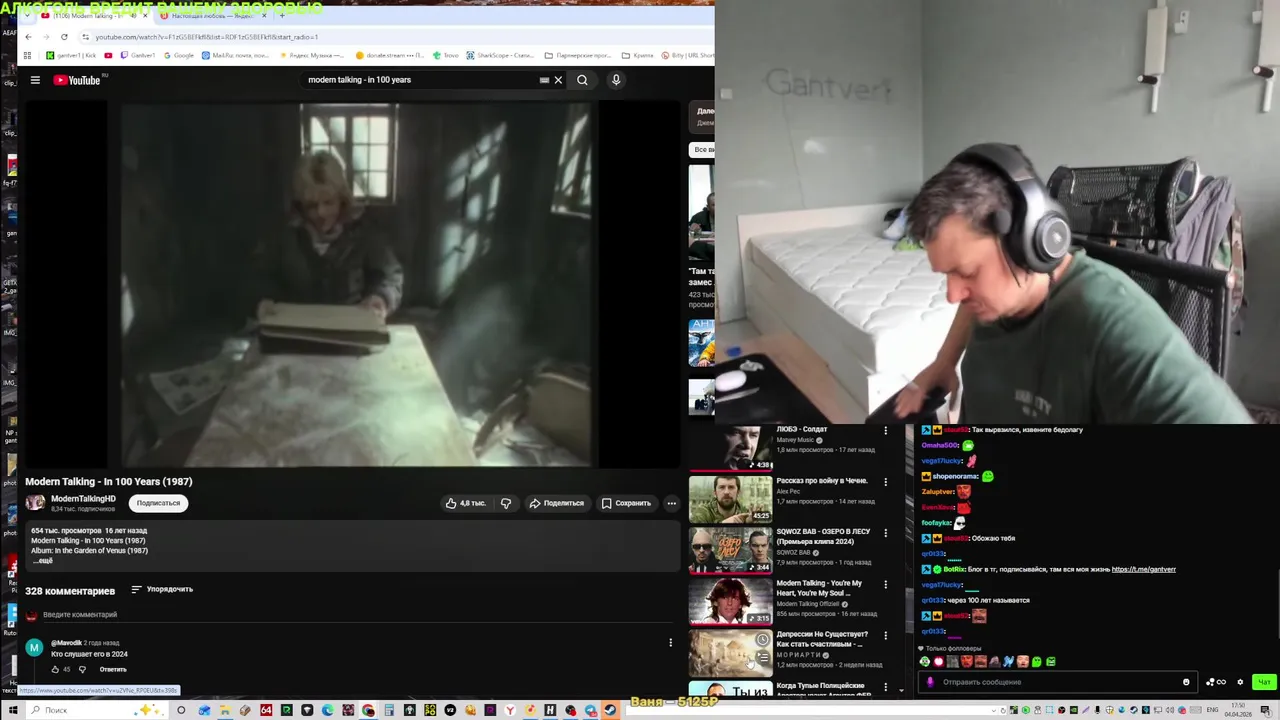Viewport: 1280px width, 720px height.
Task: Share the video with Поделиться
Action: pyautogui.click(x=556, y=503)
